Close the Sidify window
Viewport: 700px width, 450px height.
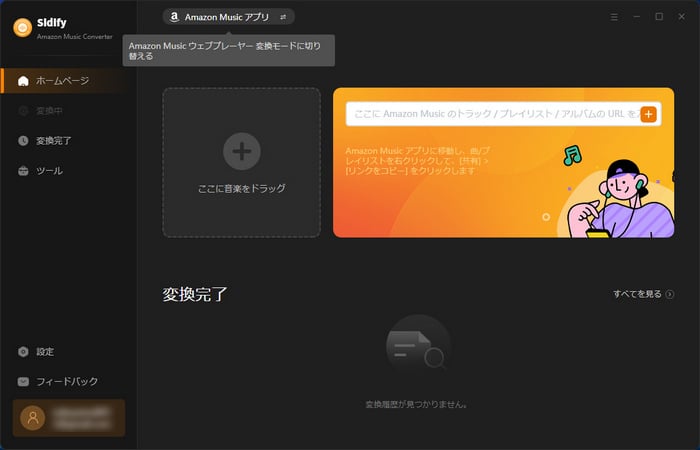pos(682,17)
